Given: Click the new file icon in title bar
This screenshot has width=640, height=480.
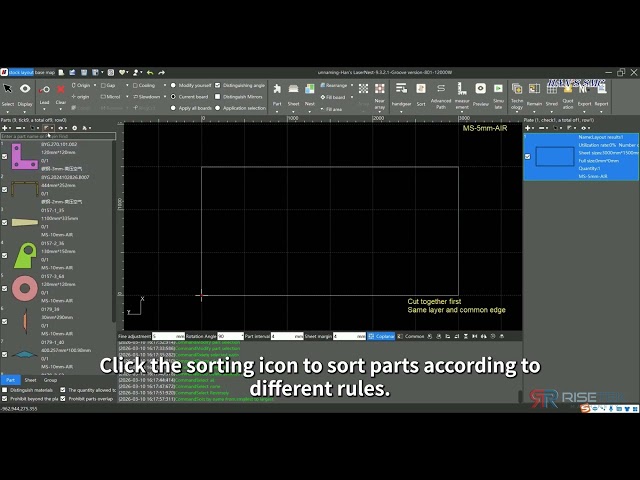Looking at the screenshot, I should tap(61, 73).
